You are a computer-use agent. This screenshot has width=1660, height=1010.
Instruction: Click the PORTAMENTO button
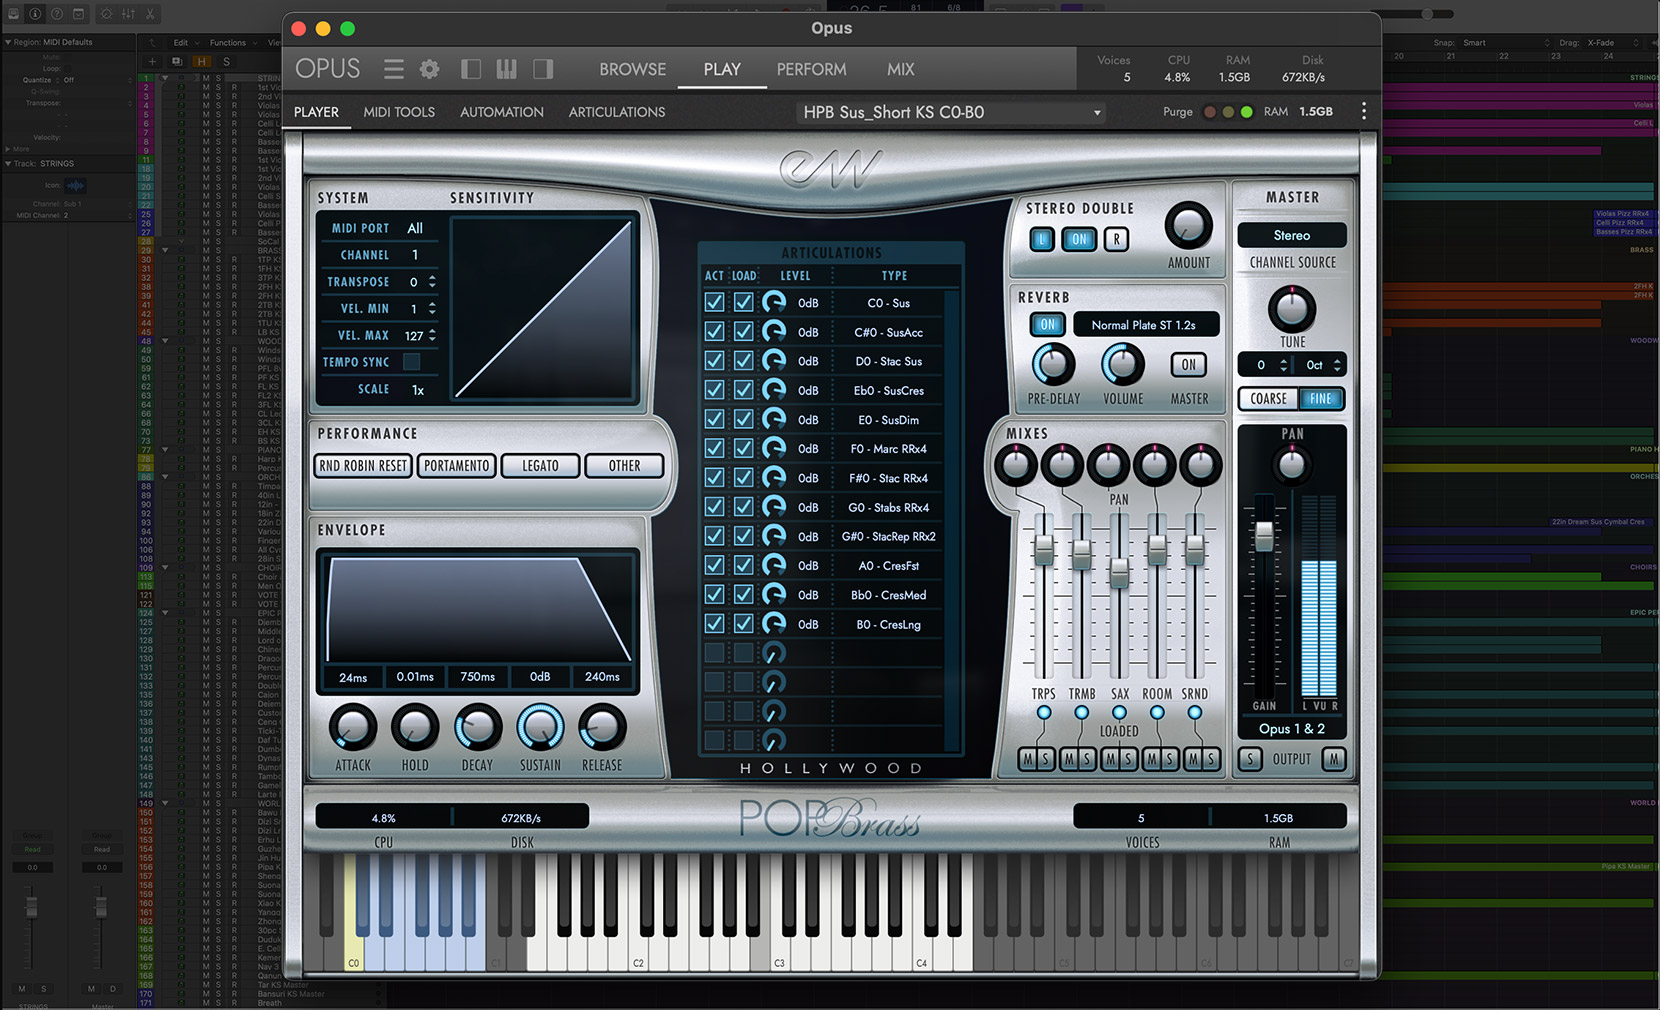(457, 466)
